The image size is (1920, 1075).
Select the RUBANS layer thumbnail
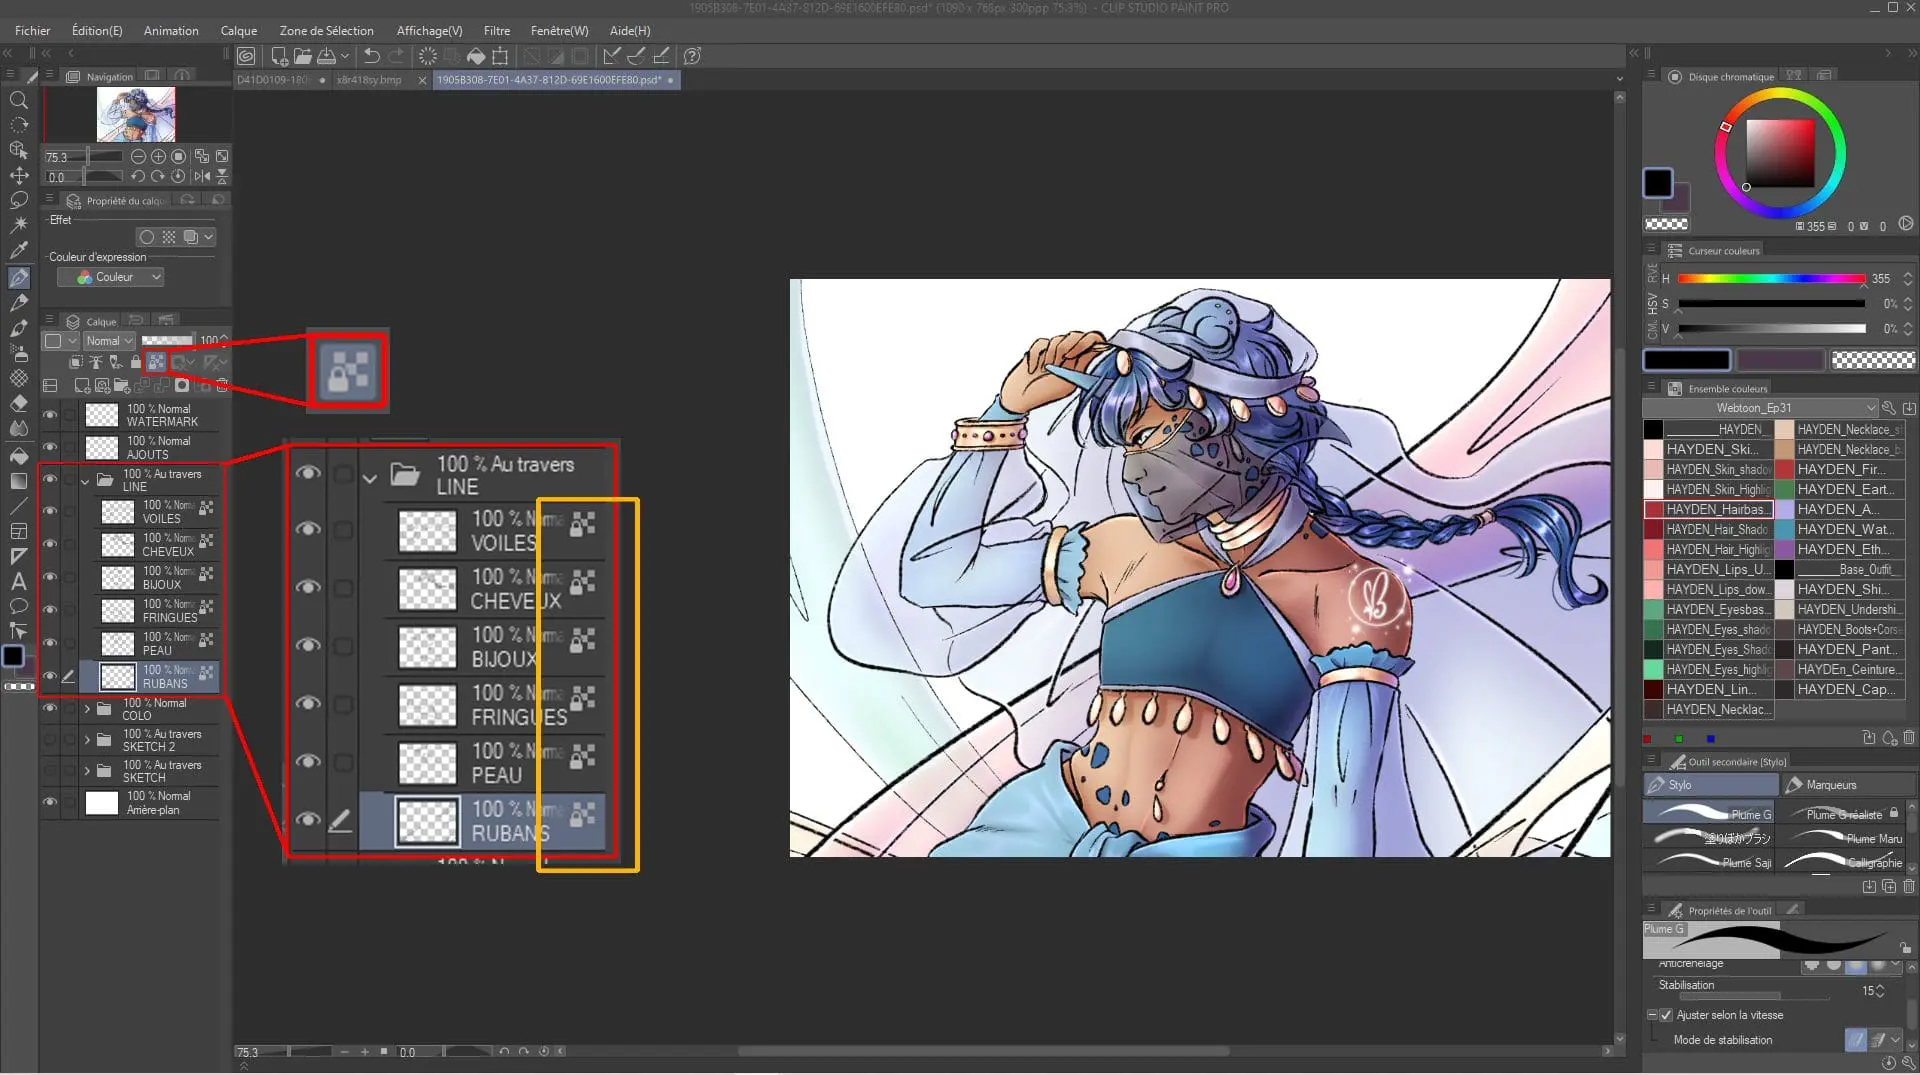[x=118, y=677]
